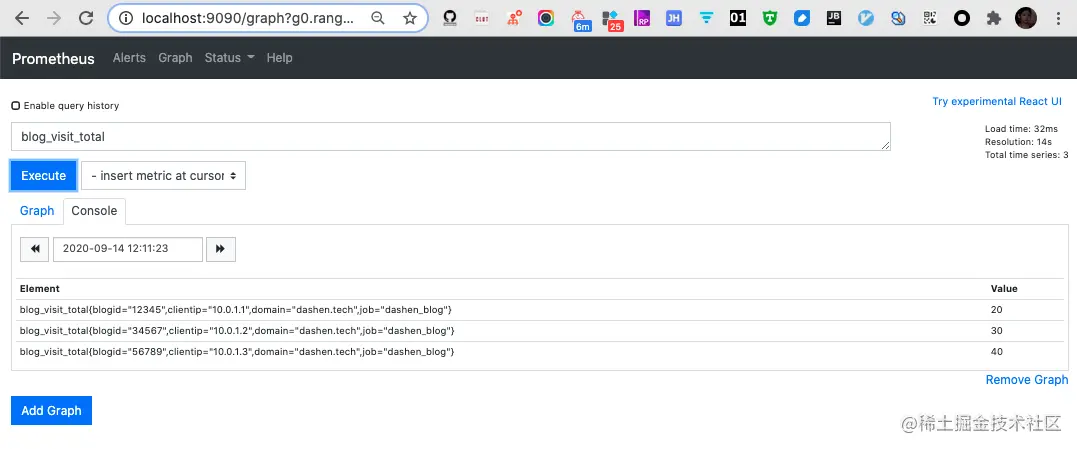Viewport: 1077px width, 449px height.
Task: Click the light-blue V circle extension
Action: (x=866, y=19)
